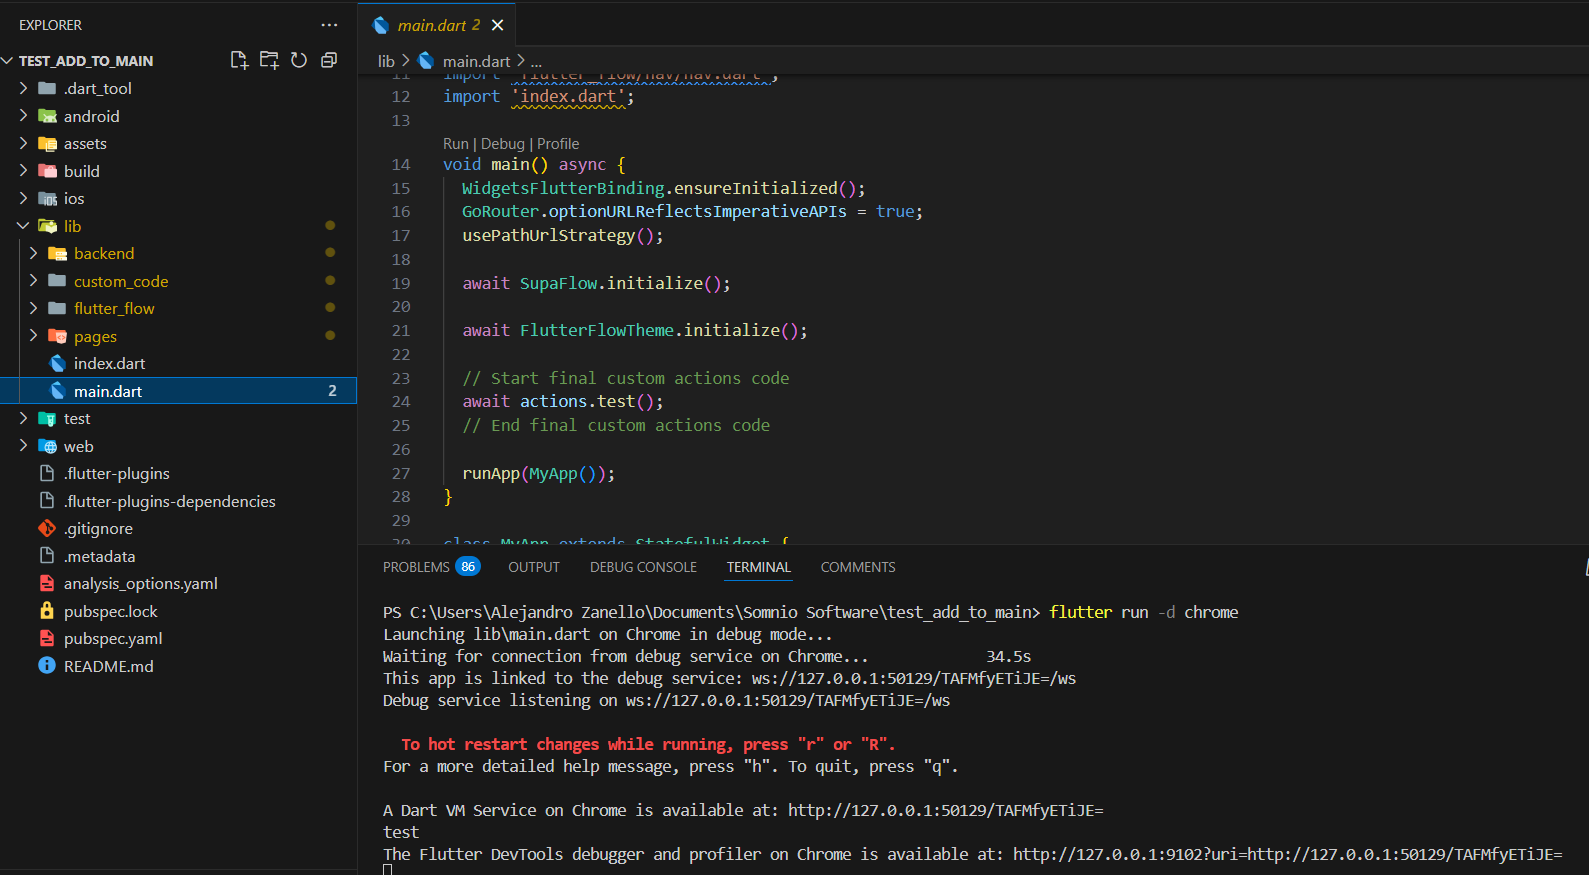This screenshot has width=1589, height=875.
Task: Collapse all folders in Explorer
Action: tap(328, 60)
